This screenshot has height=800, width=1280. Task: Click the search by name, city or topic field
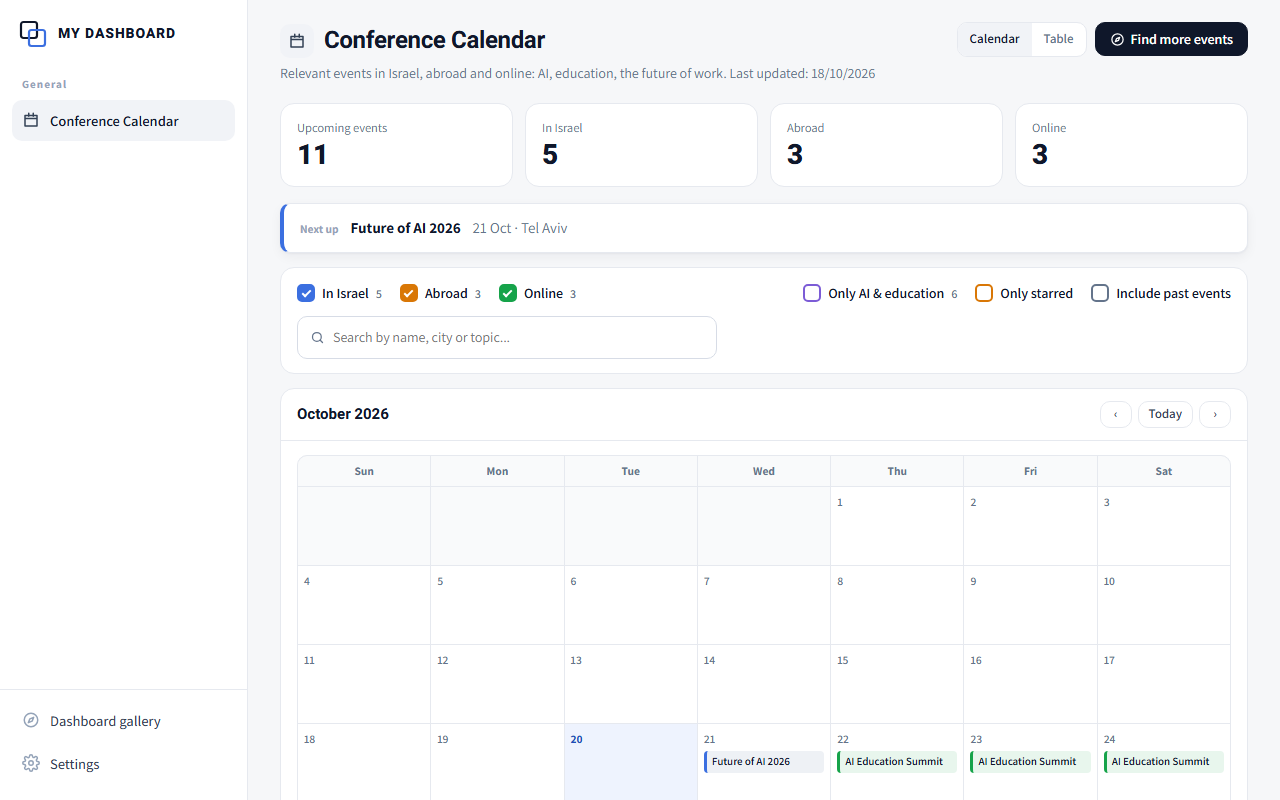[x=507, y=338]
